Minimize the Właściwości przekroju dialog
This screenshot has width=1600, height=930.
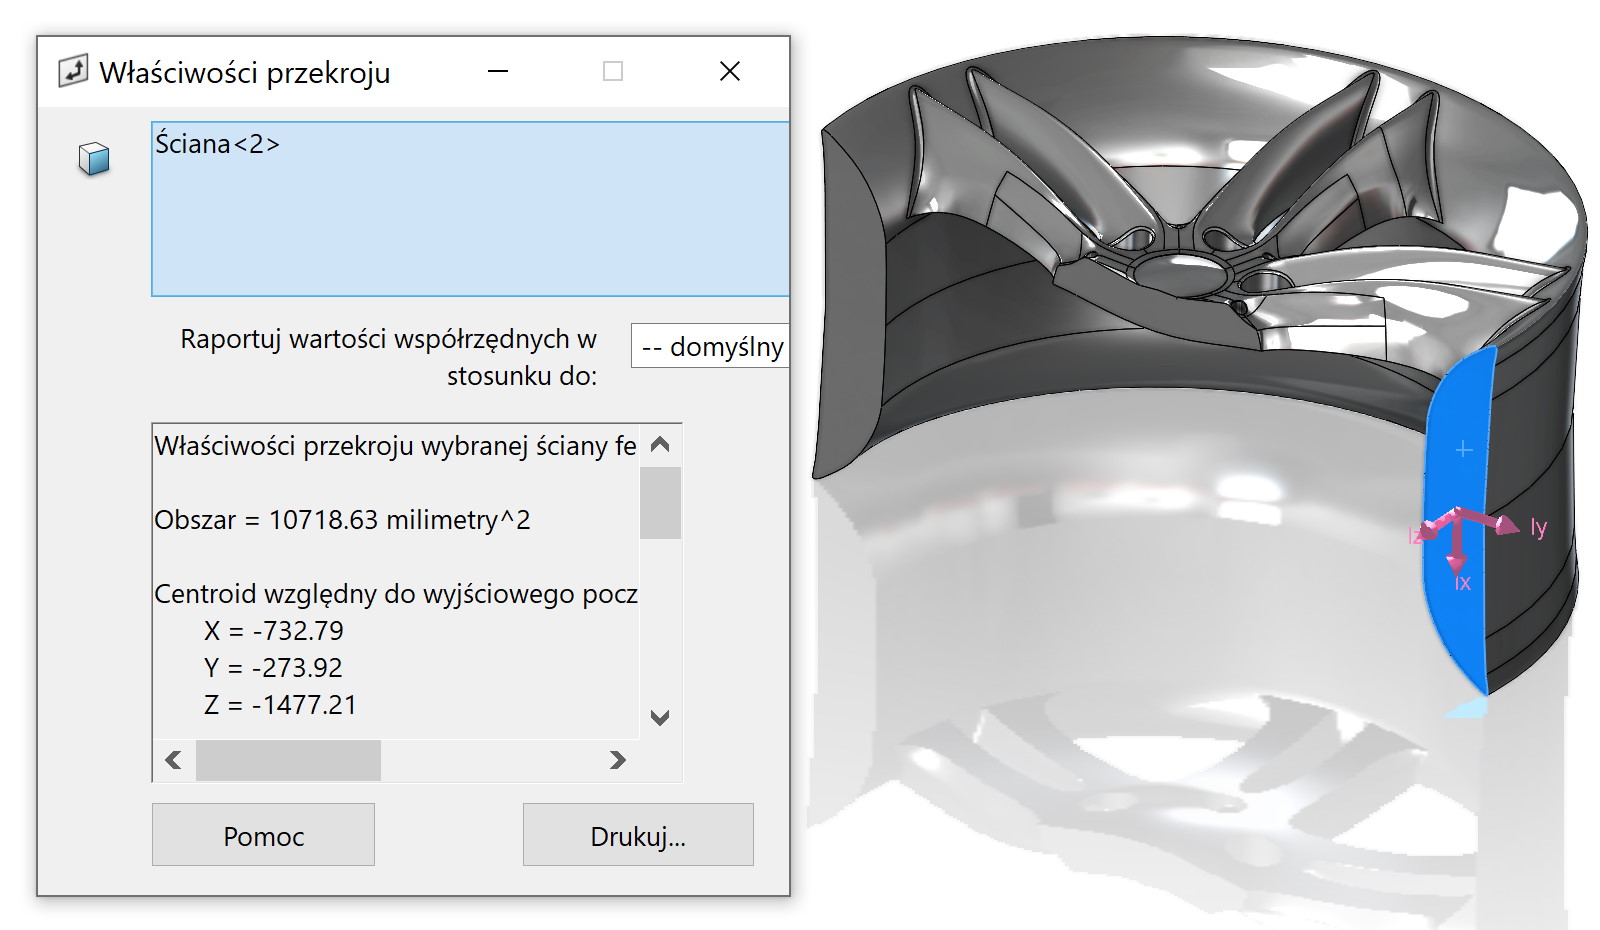pos(497,70)
